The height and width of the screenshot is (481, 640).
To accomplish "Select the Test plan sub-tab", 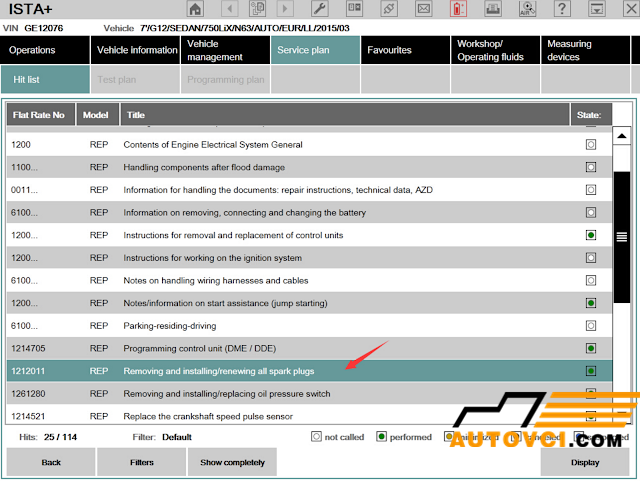I will (x=135, y=80).
